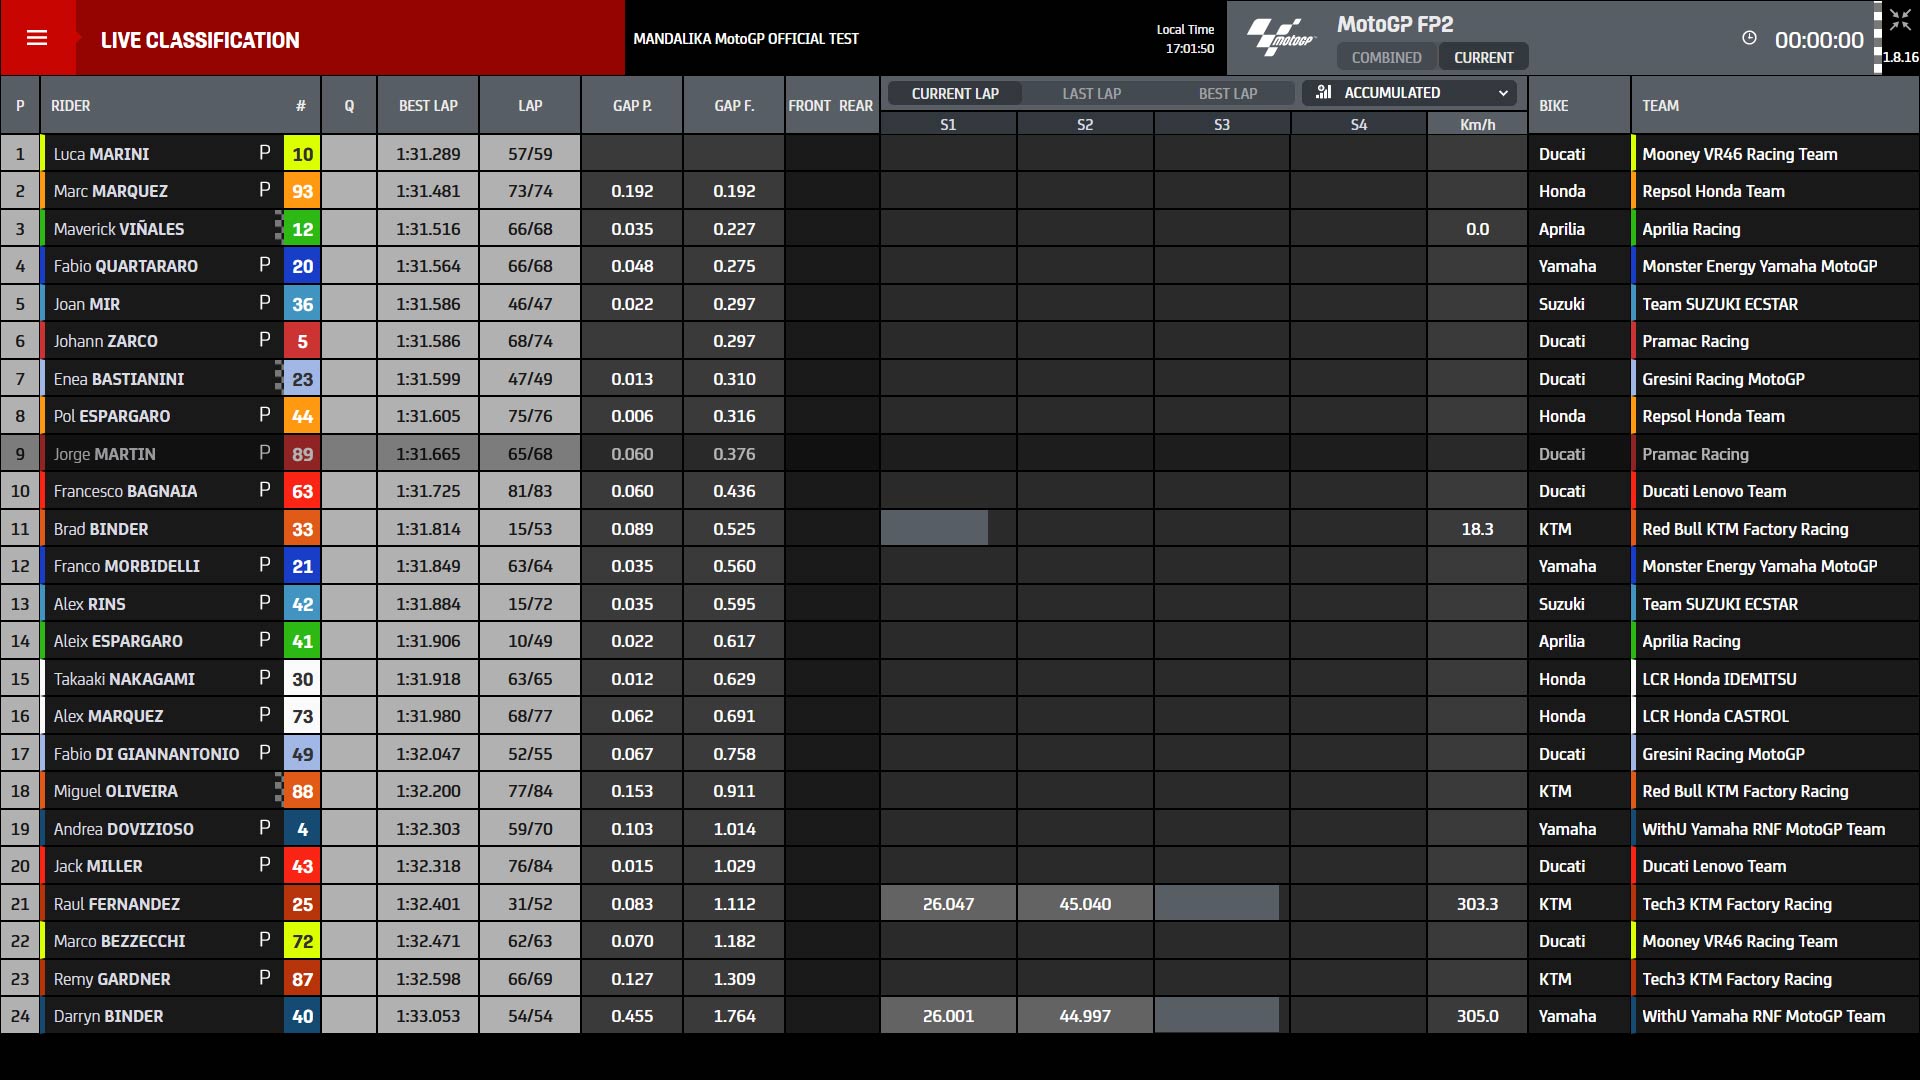Select rider number 36 badge
This screenshot has height=1080, width=1920.
click(302, 303)
